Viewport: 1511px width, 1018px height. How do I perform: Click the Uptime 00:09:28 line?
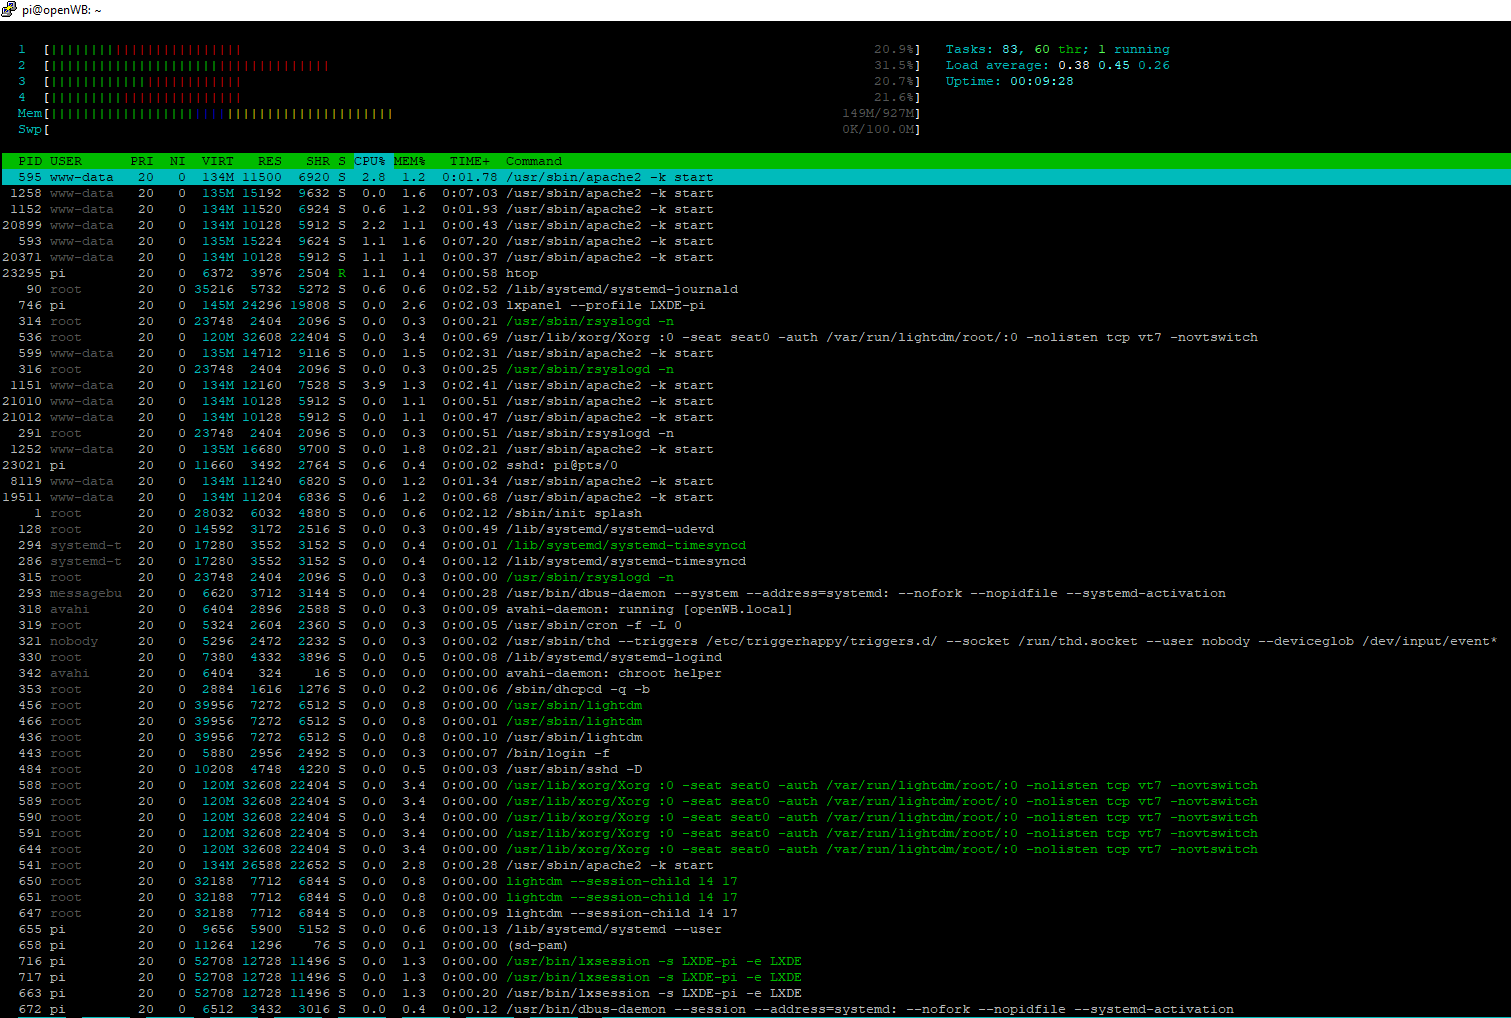1010,81
